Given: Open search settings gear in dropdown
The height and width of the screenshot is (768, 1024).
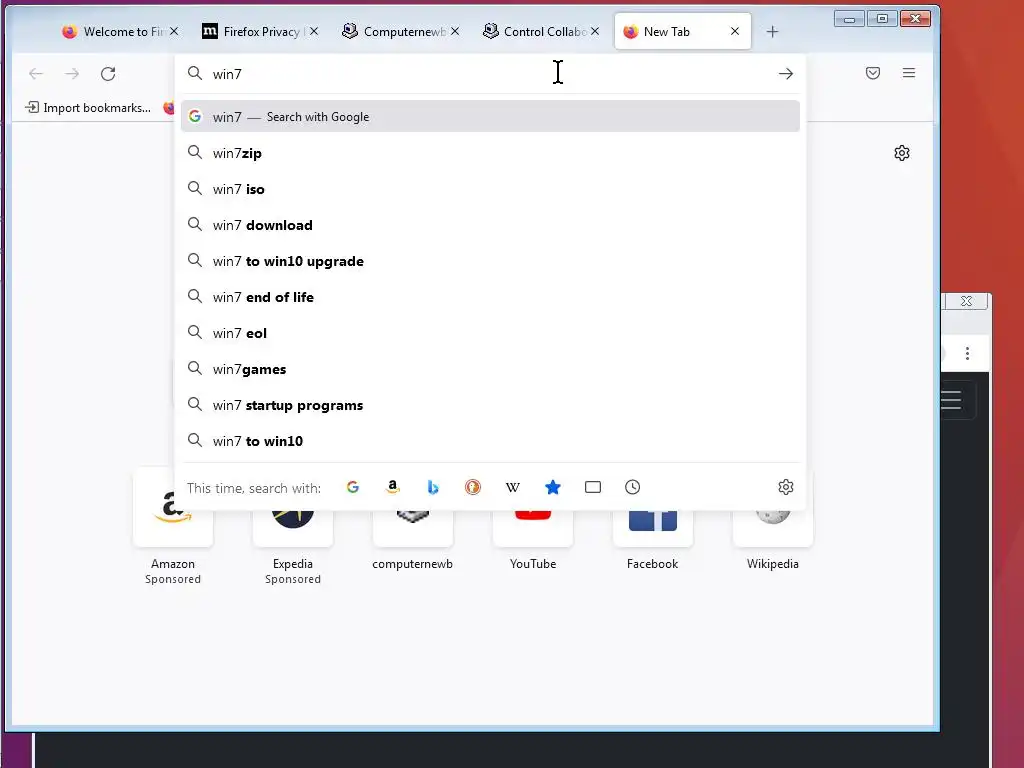Looking at the screenshot, I should [786, 487].
